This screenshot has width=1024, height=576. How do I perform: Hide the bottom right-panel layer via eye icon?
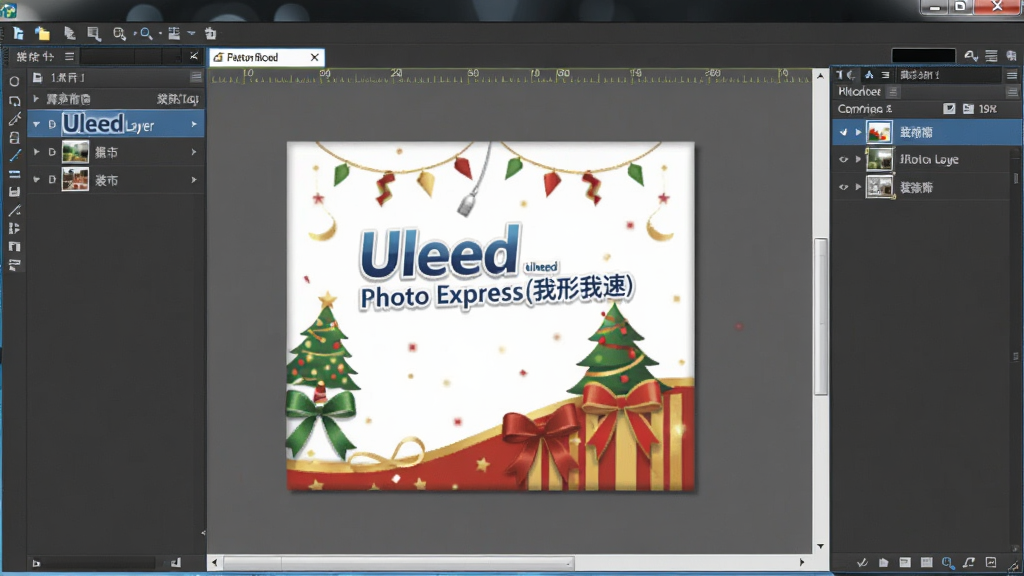(843, 187)
